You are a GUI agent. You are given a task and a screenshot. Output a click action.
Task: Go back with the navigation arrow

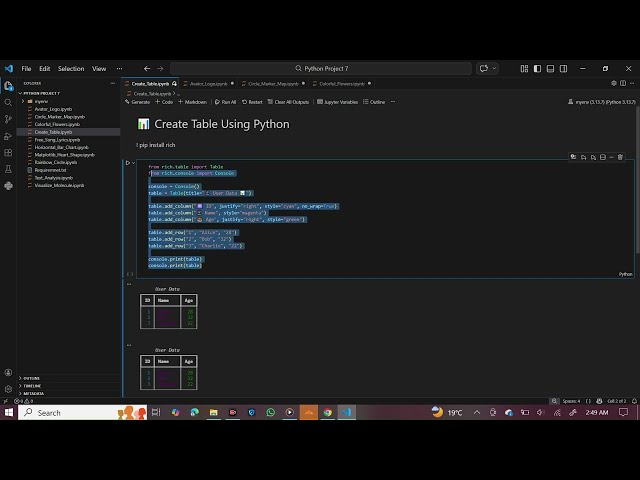pyautogui.click(x=147, y=69)
